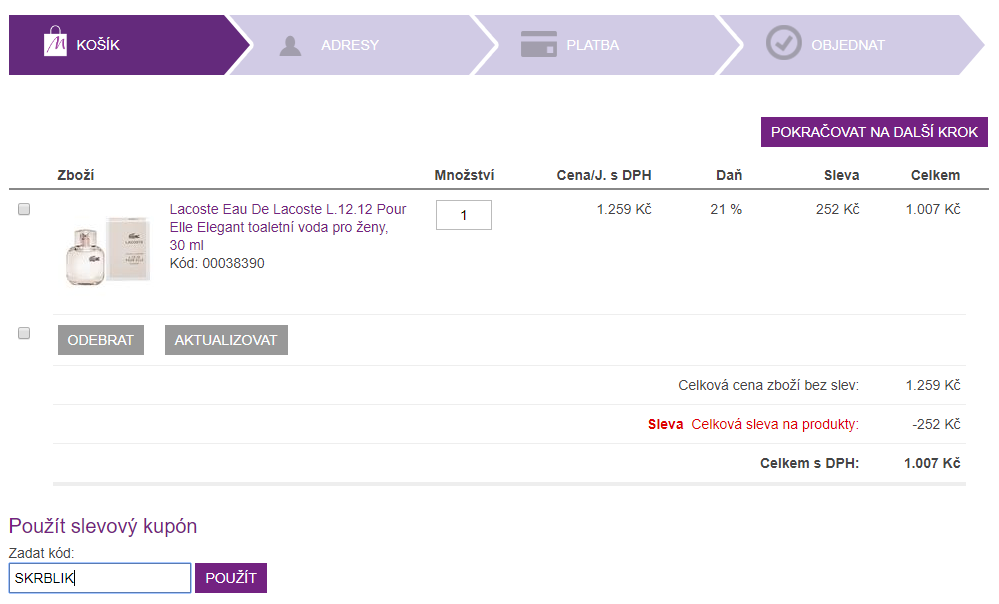Click the Daň column header
This screenshot has height=604, width=999.
729,175
